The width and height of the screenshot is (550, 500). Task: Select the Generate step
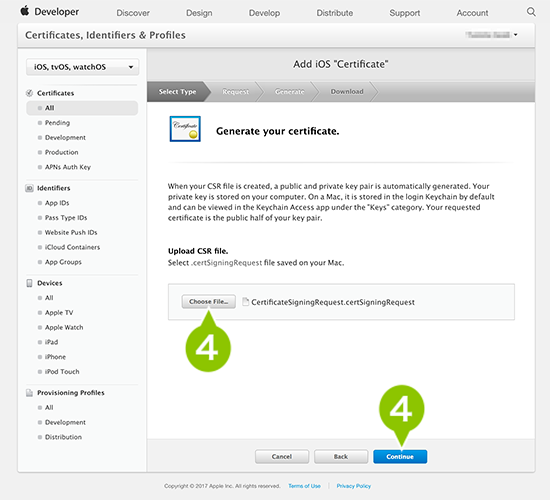tap(290, 92)
